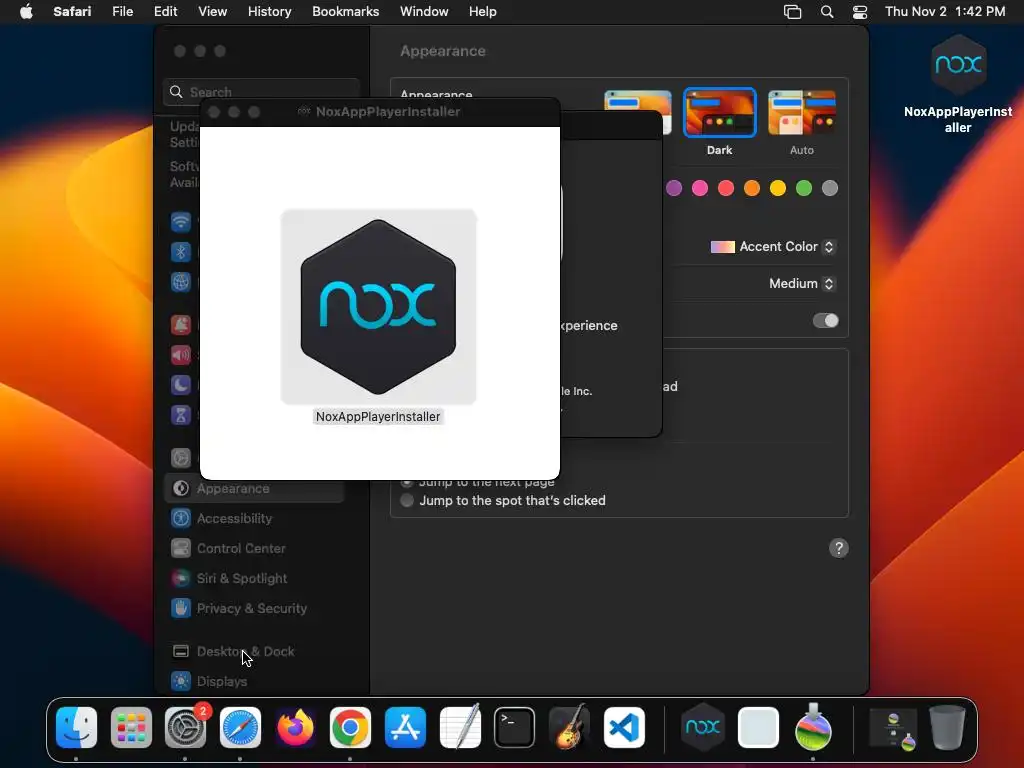Choose the red accent color
This screenshot has width=1024, height=768.
pos(726,189)
